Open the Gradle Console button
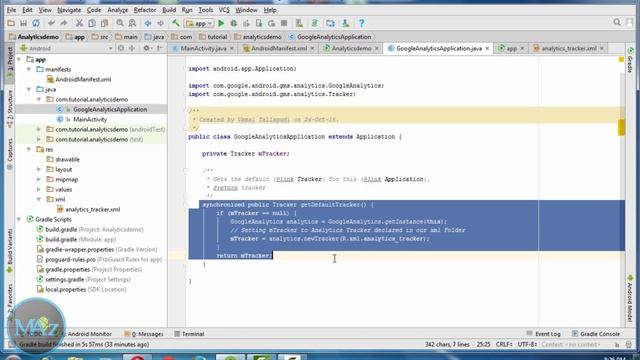 point(595,334)
